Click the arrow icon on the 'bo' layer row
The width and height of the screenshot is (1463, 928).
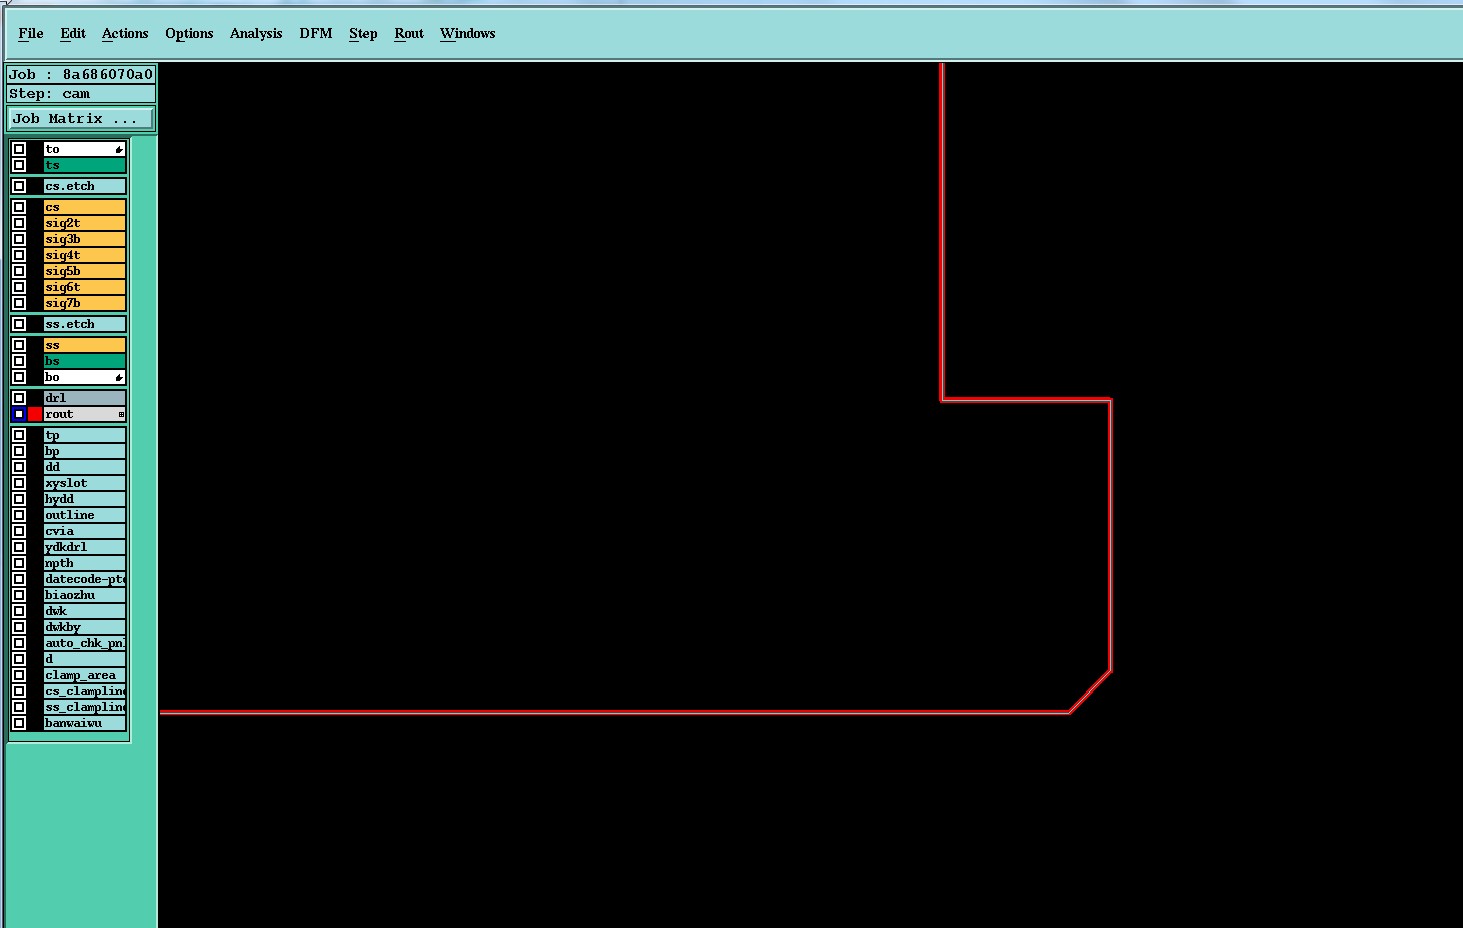pyautogui.click(x=119, y=377)
